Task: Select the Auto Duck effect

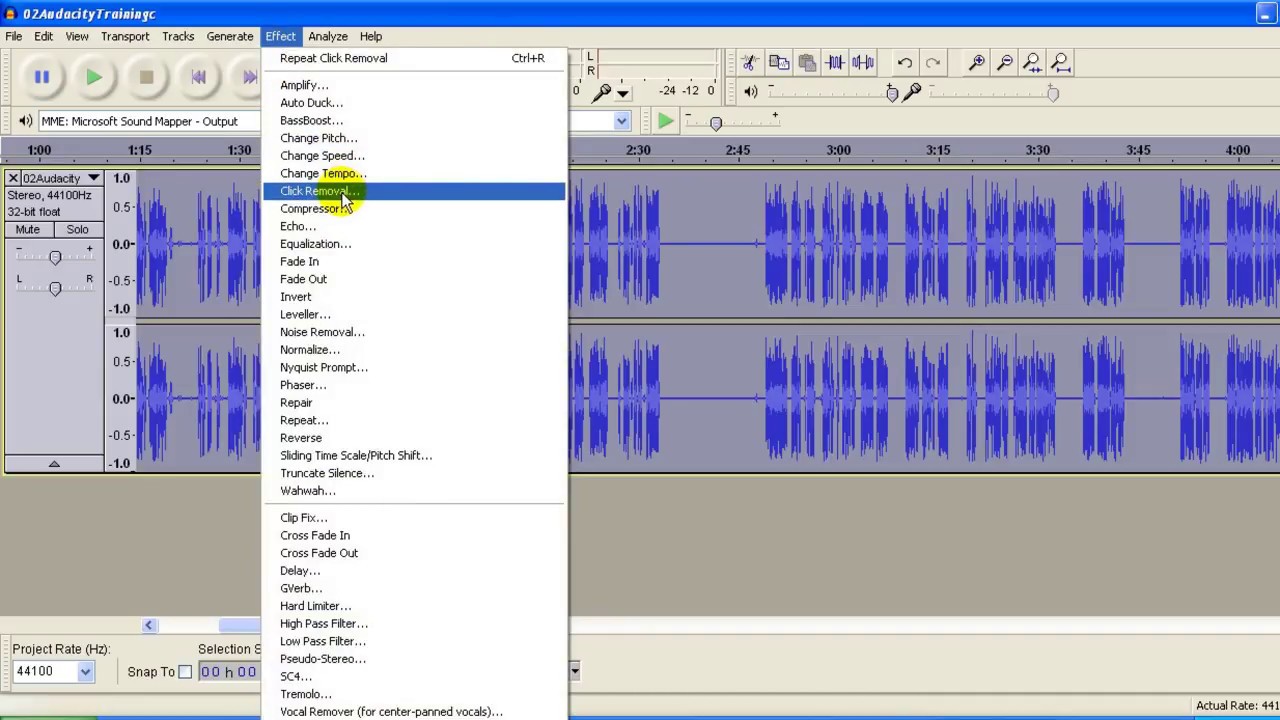Action: (414, 103)
